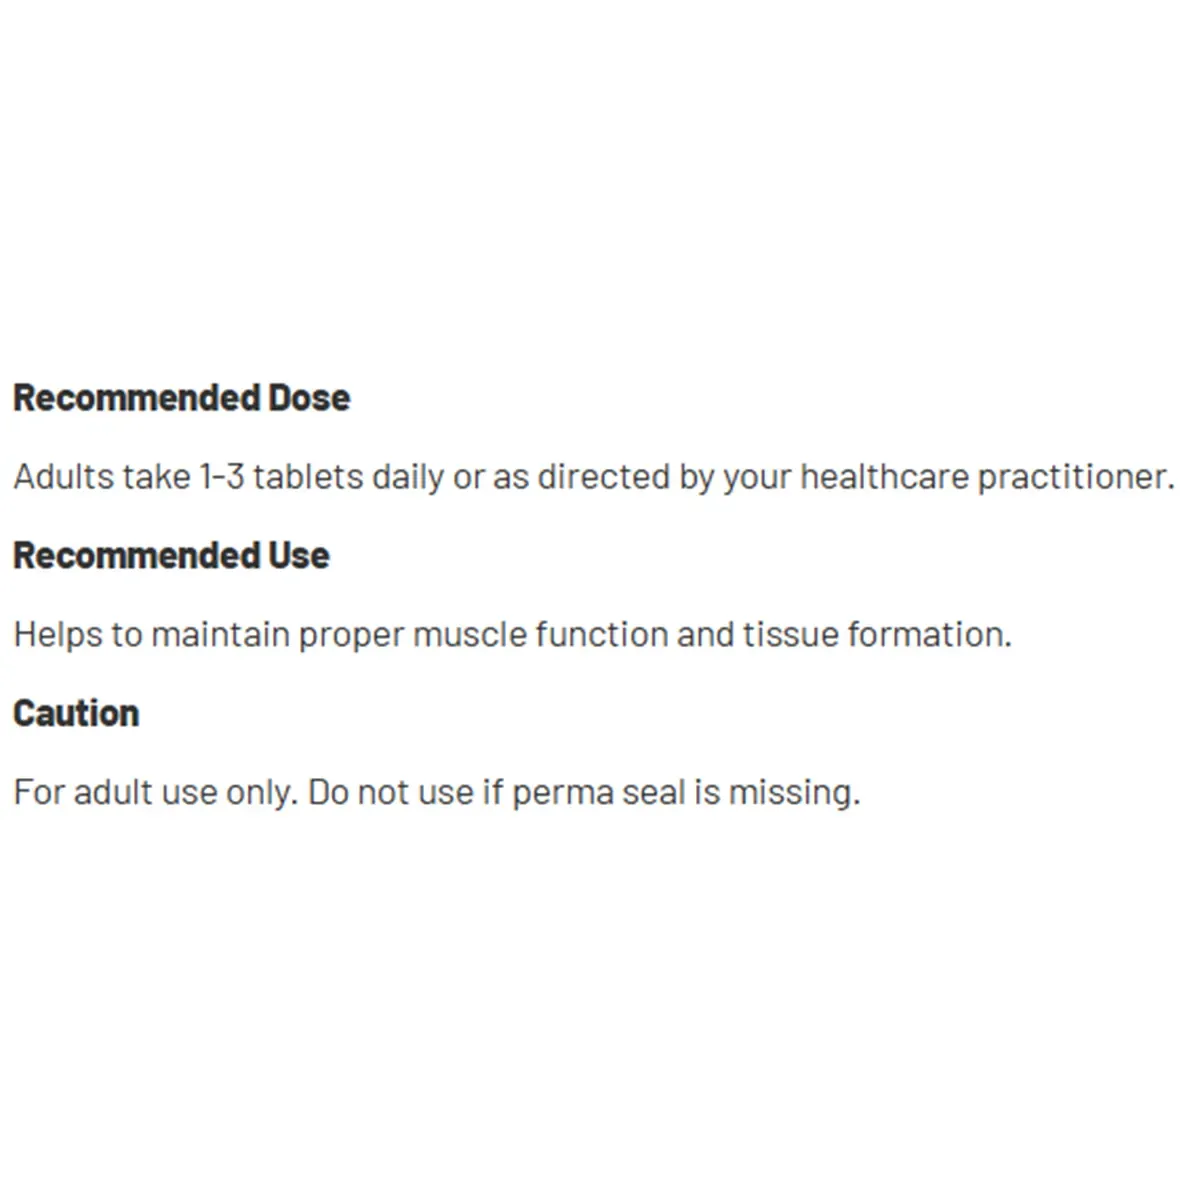This screenshot has width=1200, height=1200.
Task: Click "For adult use only" caution sentence
Action: pyautogui.click(x=155, y=793)
